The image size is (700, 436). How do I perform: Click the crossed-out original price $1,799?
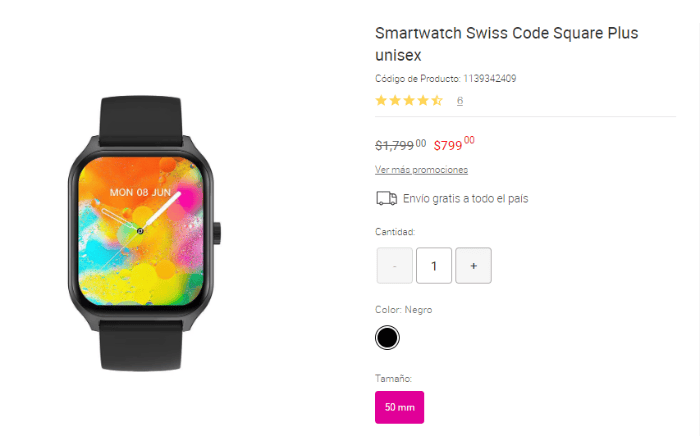400,145
